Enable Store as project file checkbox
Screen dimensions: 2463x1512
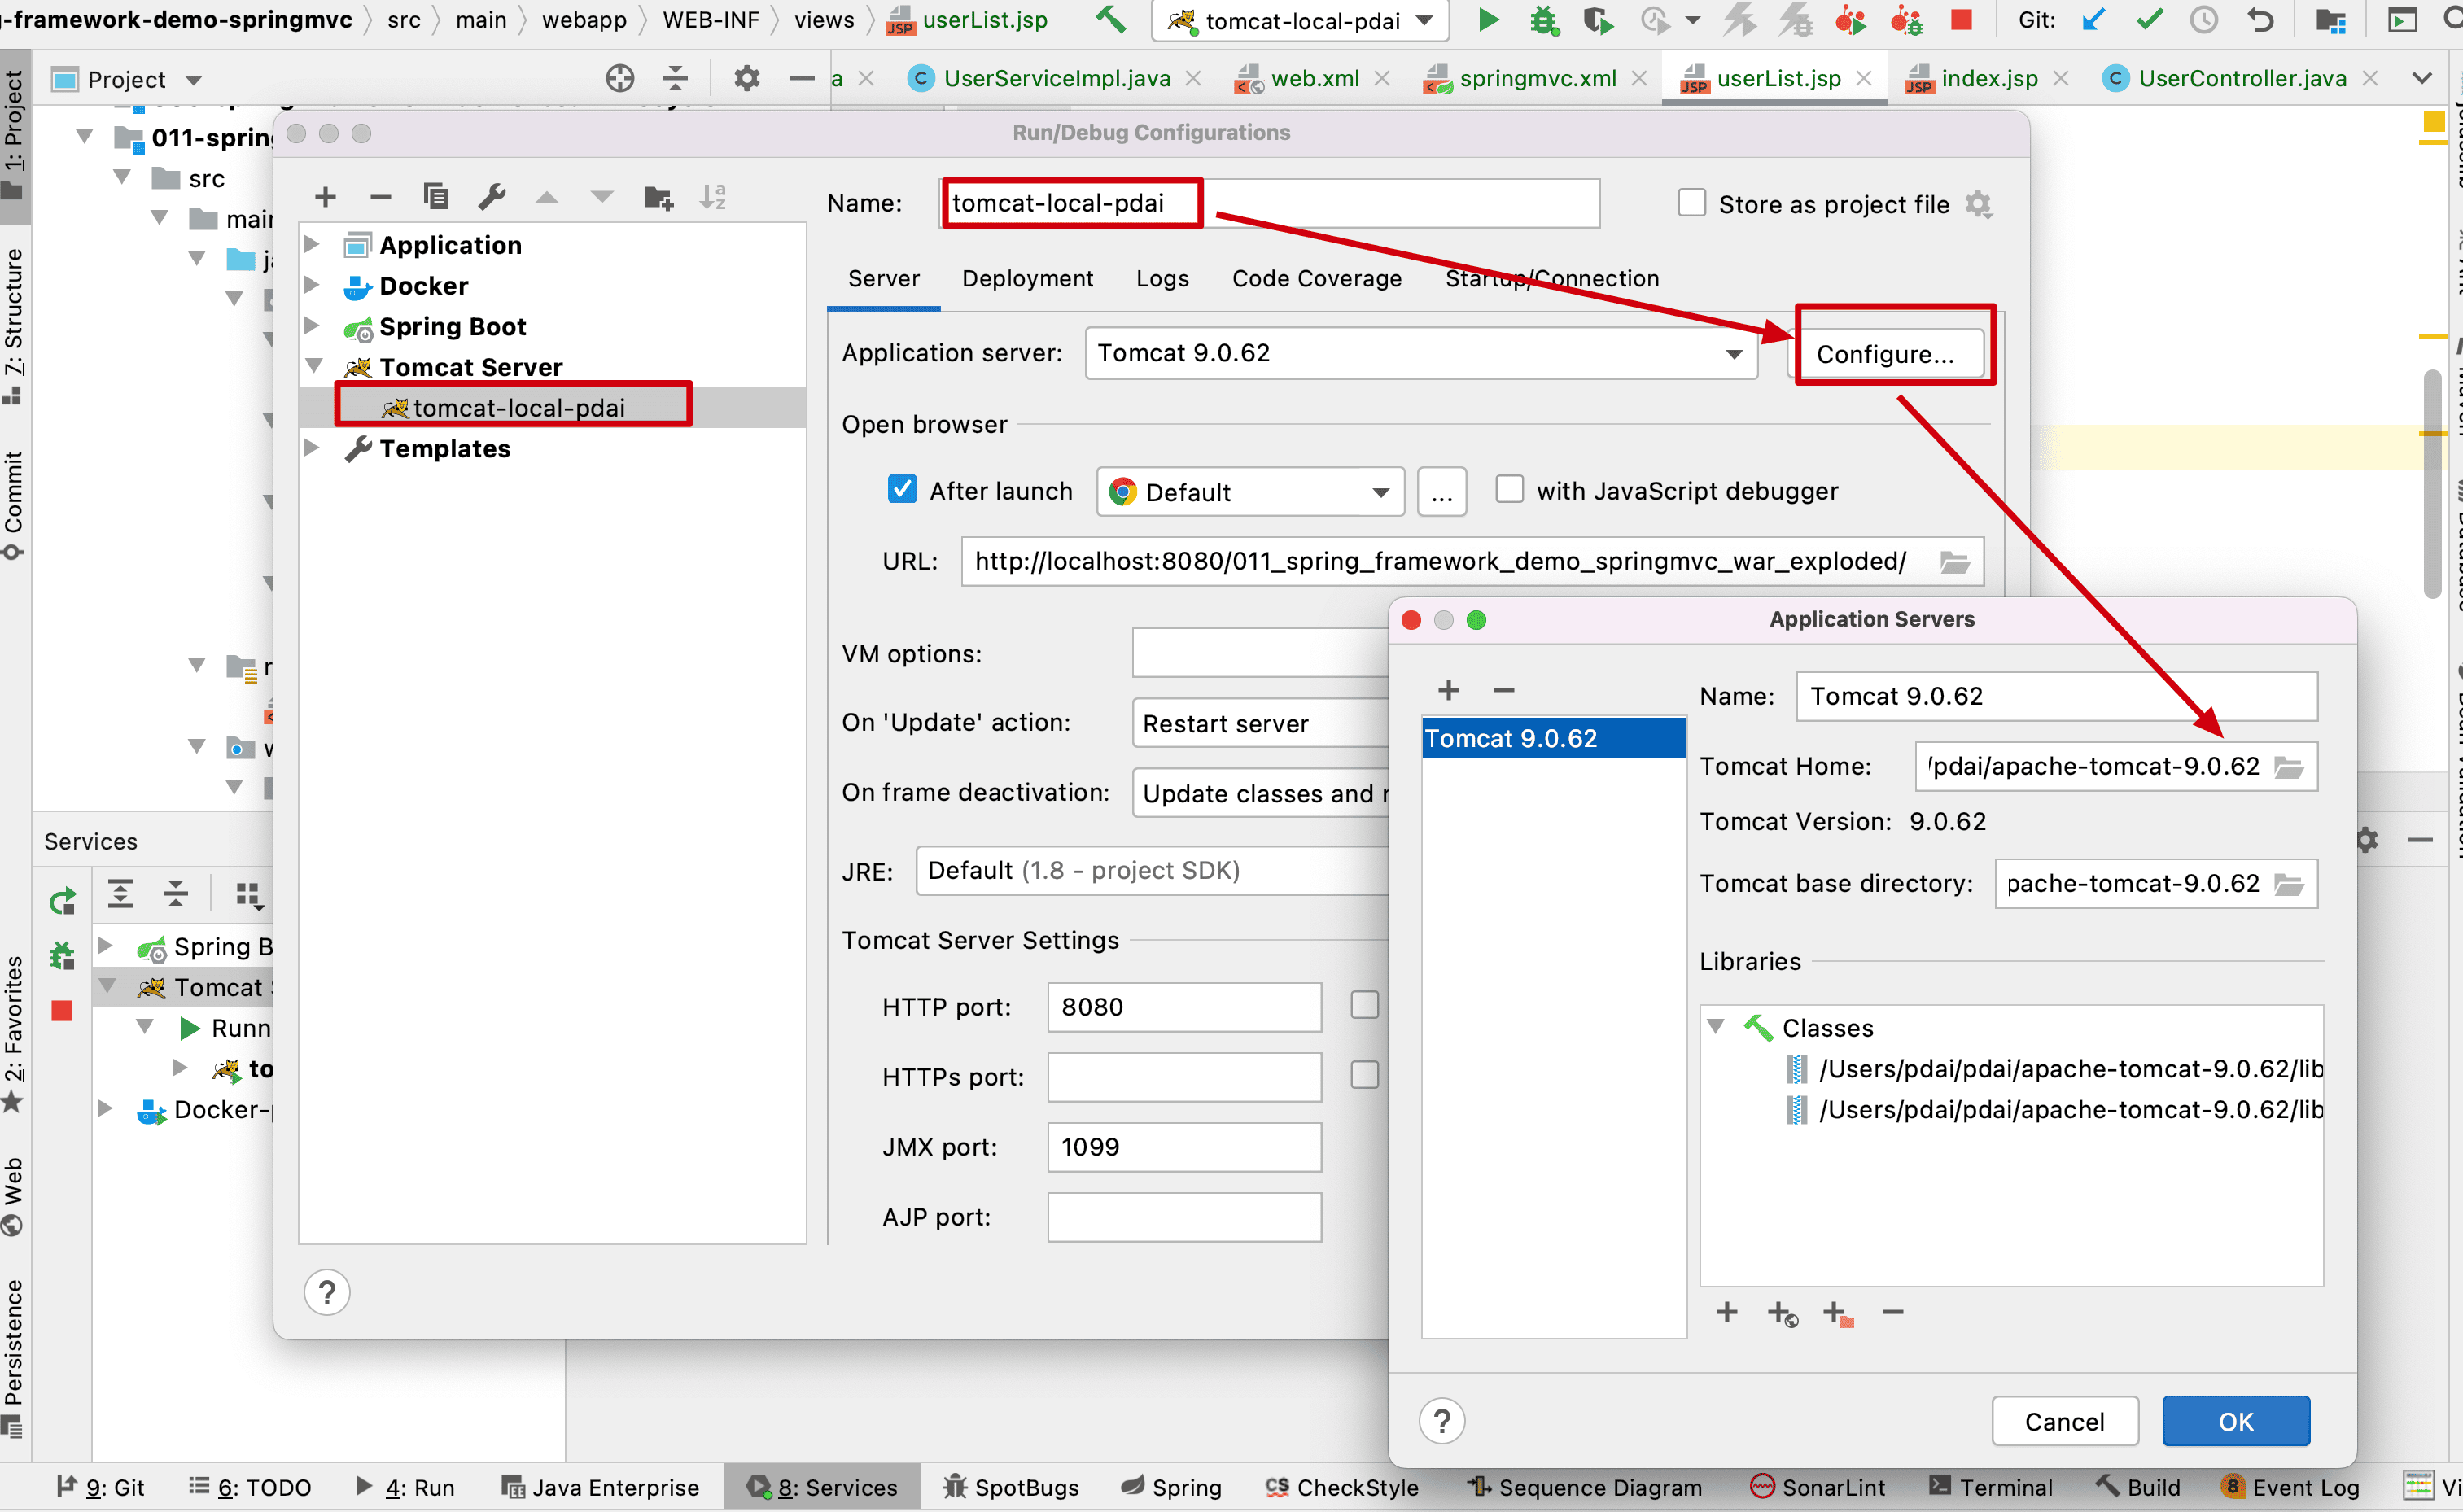pyautogui.click(x=1691, y=204)
